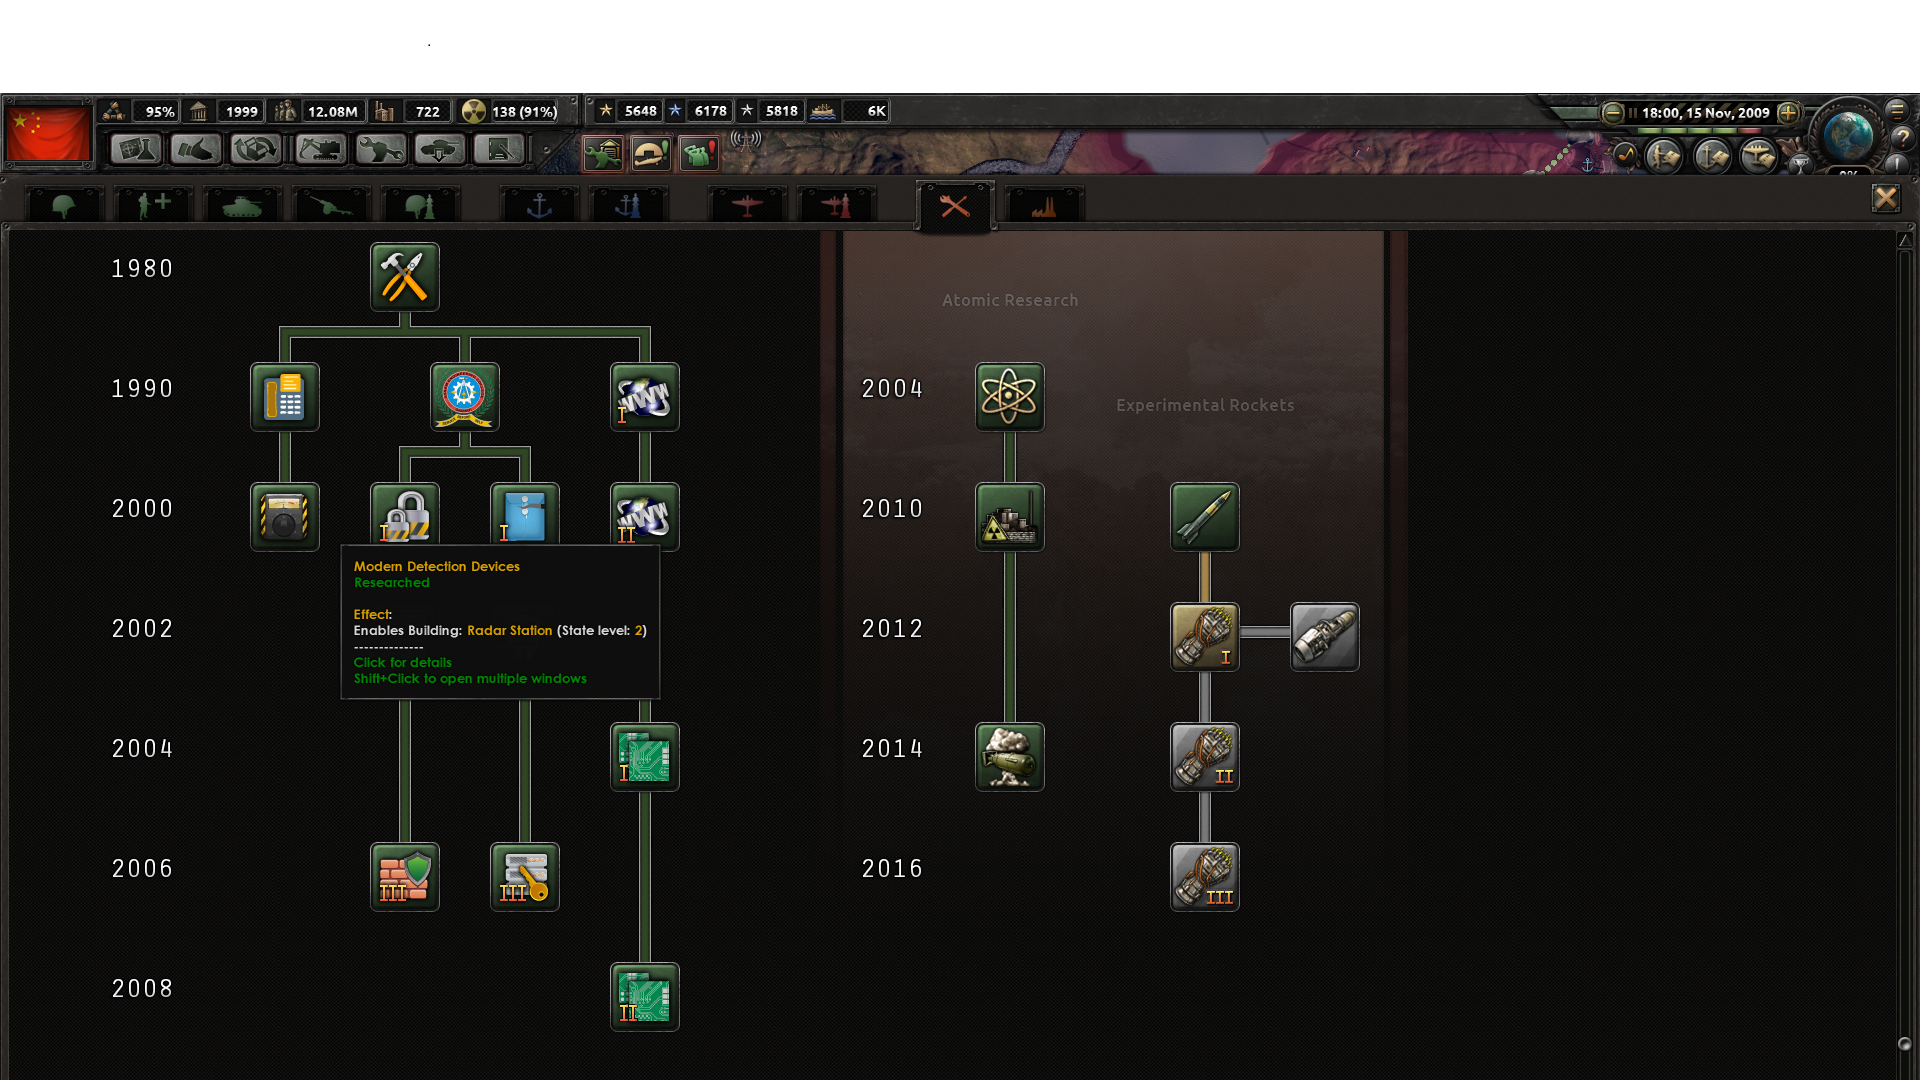1920x1080 pixels.
Task: Pause game by clicking the date display
Action: tap(1704, 112)
